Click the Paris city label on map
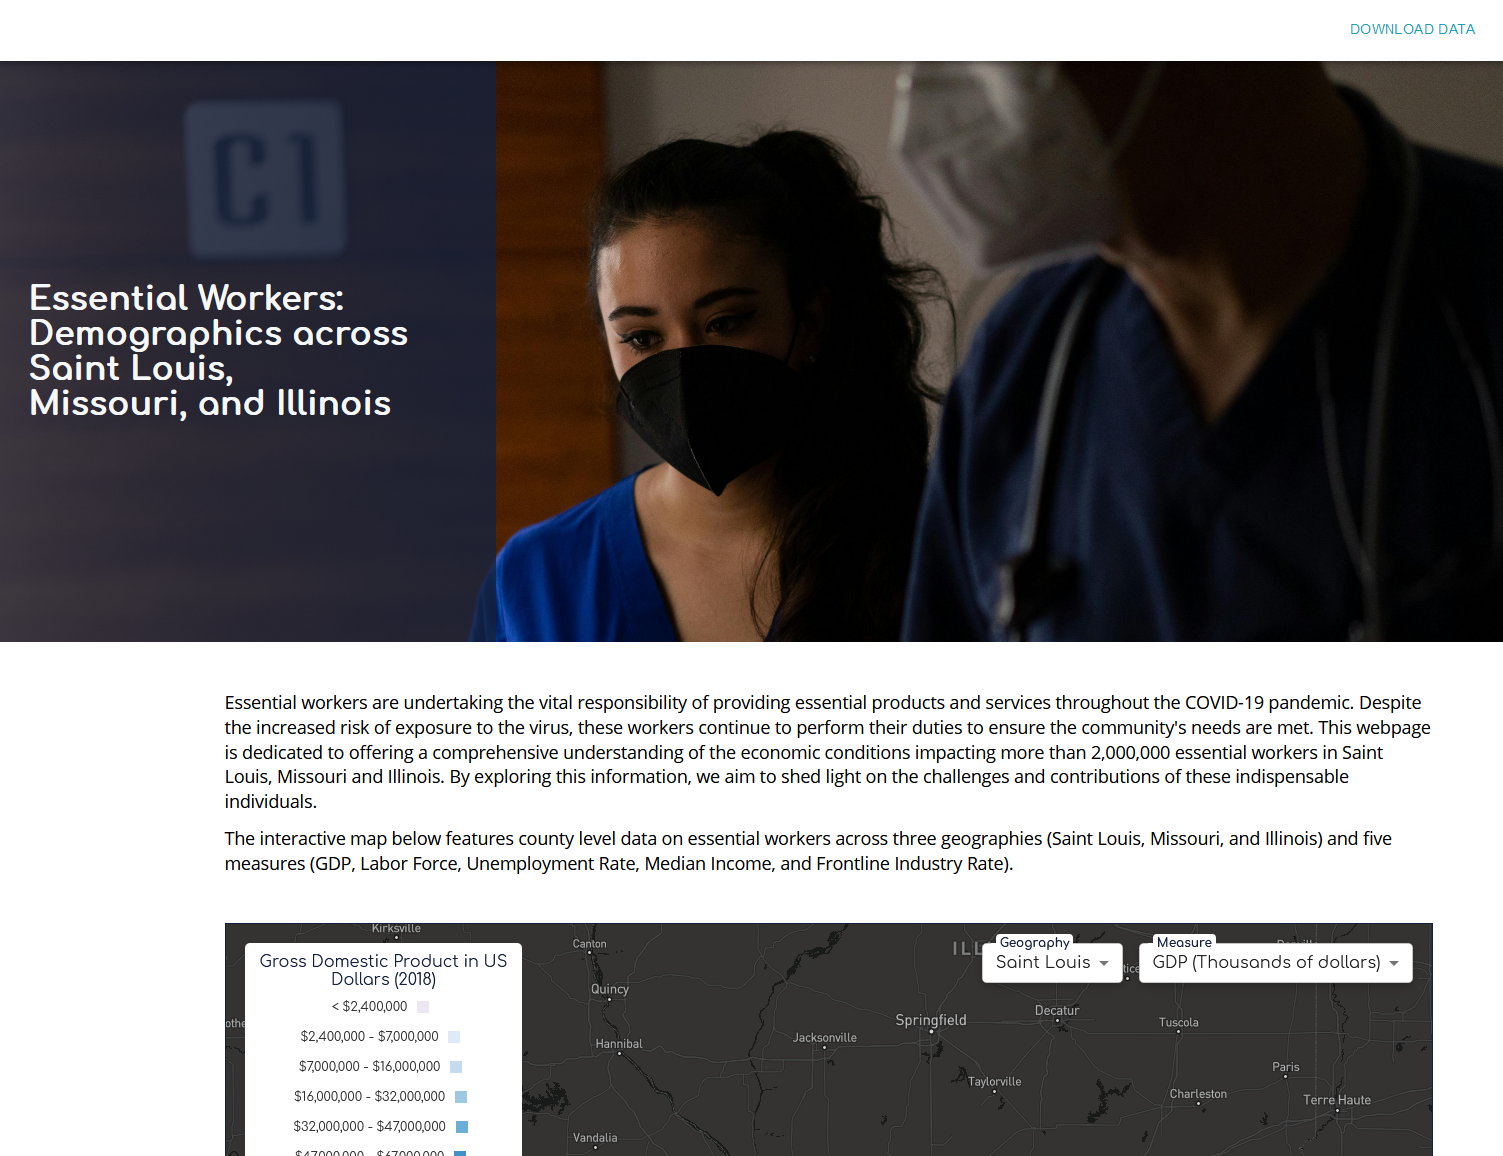 pyautogui.click(x=1285, y=1067)
